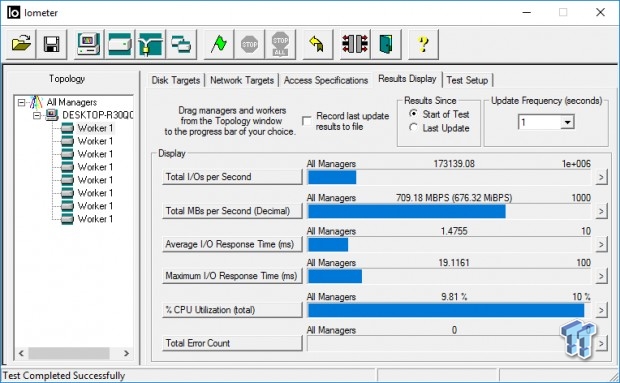The height and width of the screenshot is (383, 620).
Task: Click Test Completed Successfully status text
Action: coord(64,375)
